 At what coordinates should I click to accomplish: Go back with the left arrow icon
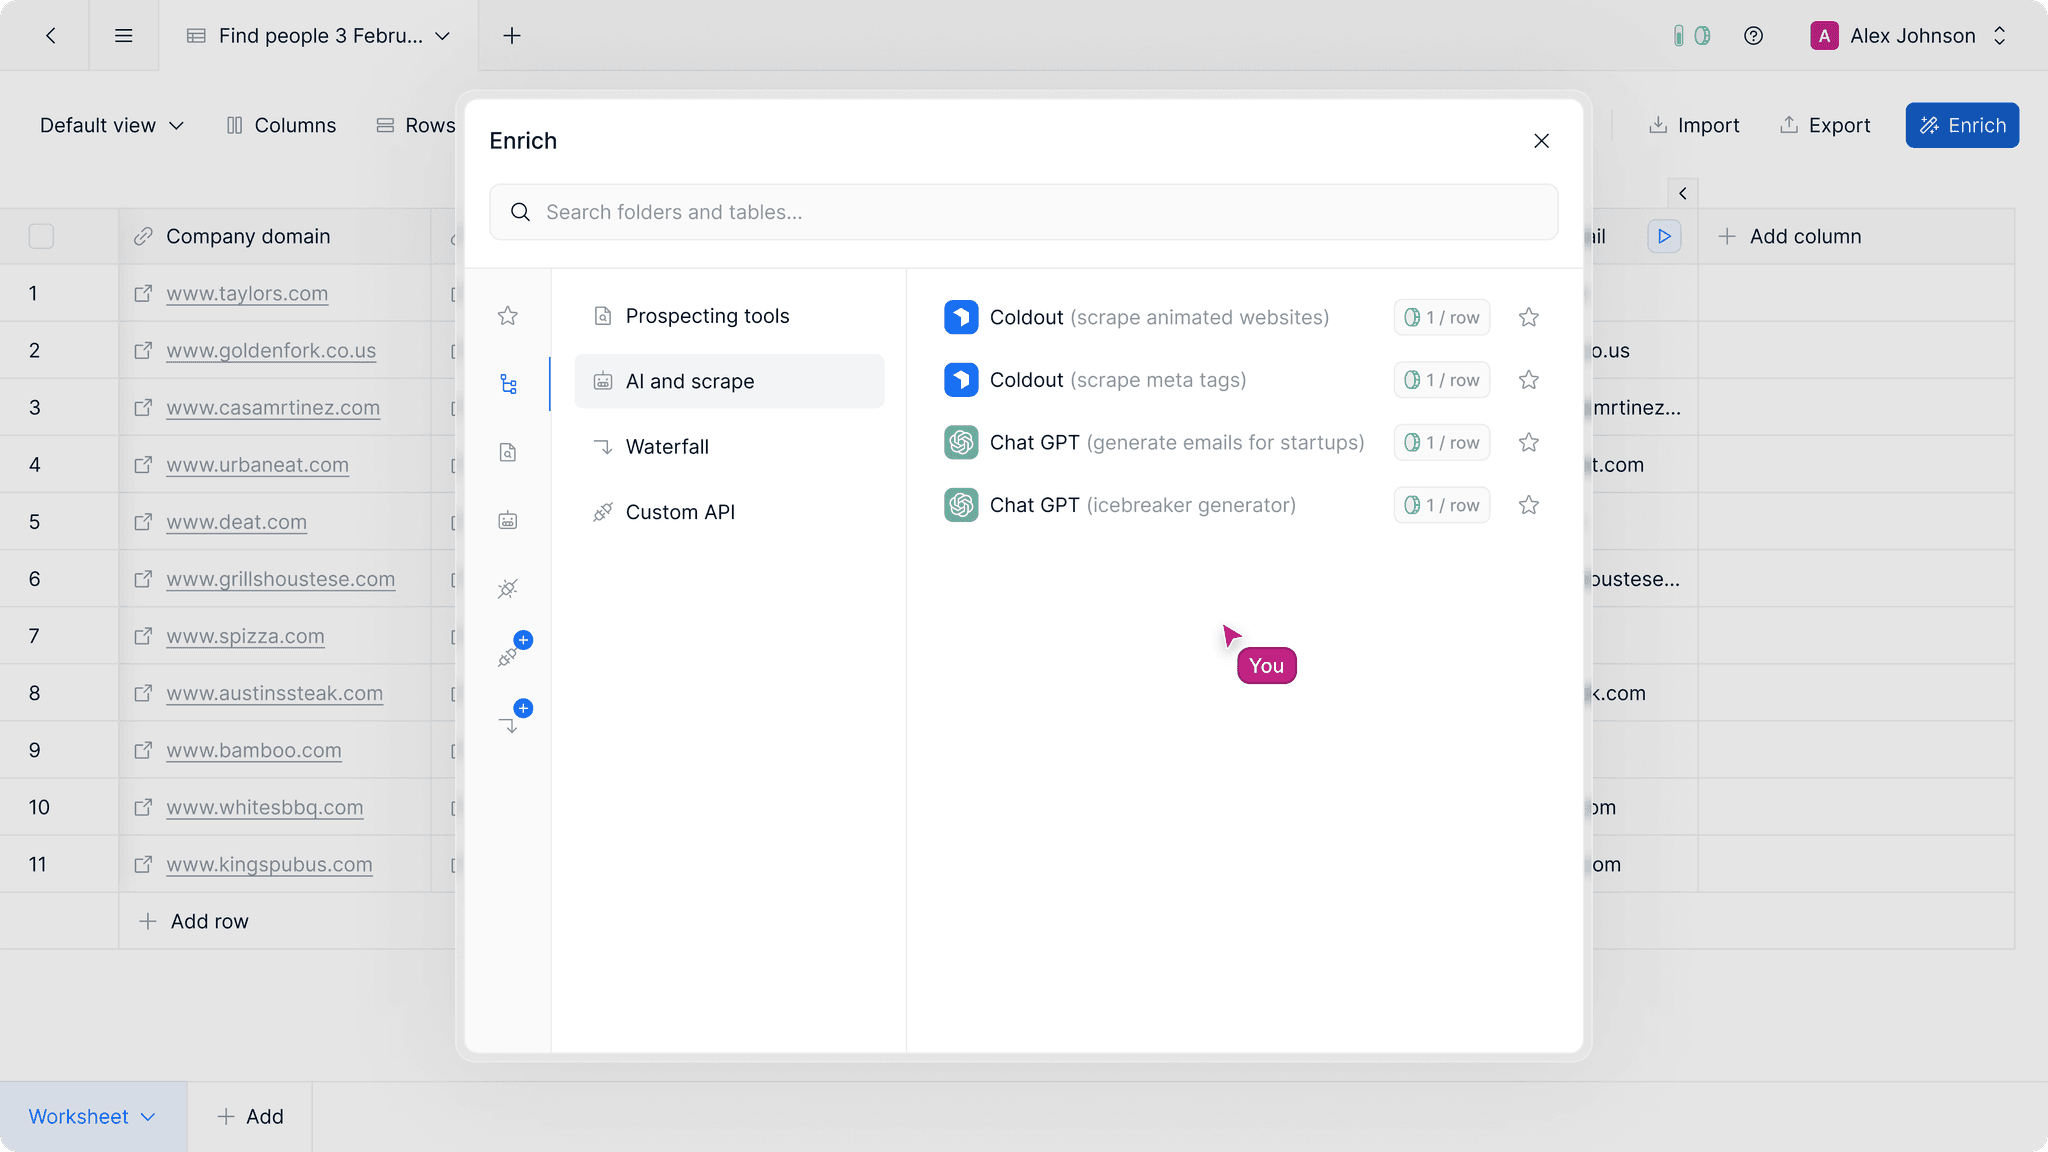[x=50, y=36]
